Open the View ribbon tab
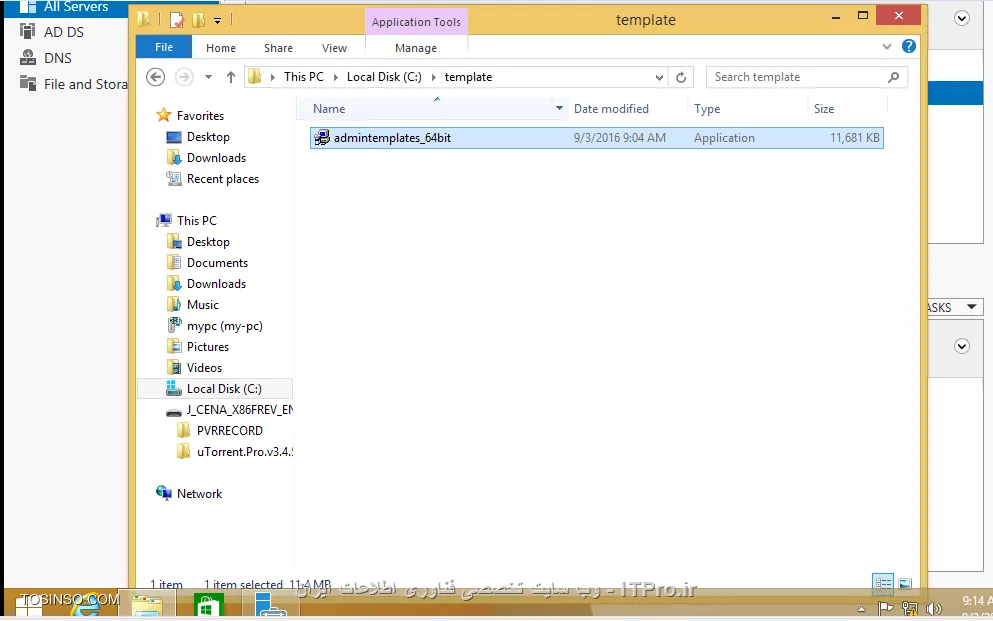 coord(334,48)
